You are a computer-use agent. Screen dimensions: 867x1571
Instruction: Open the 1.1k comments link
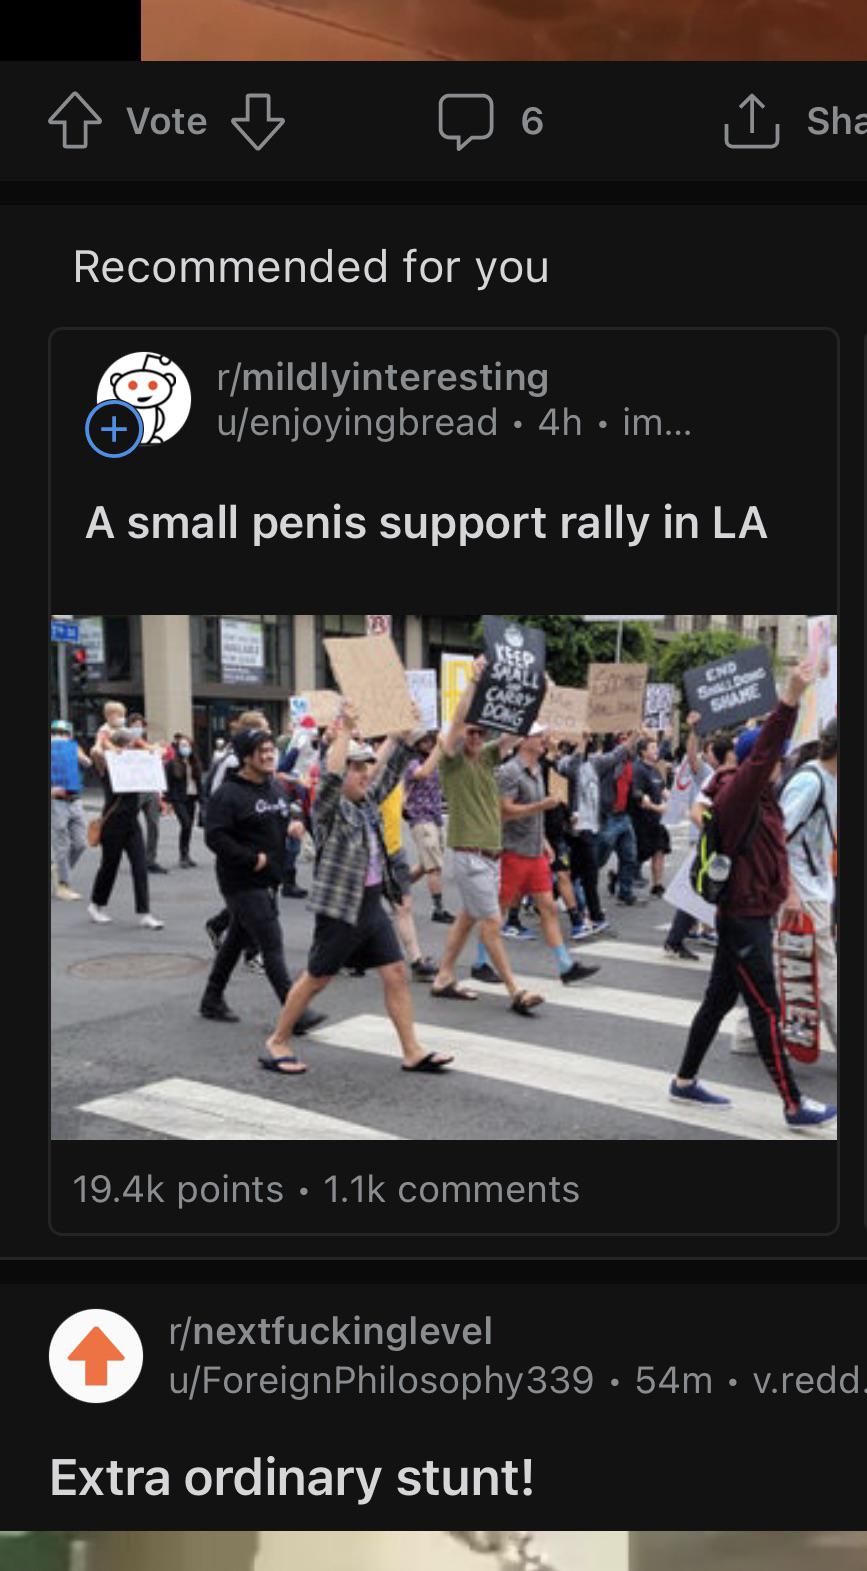click(x=451, y=1189)
